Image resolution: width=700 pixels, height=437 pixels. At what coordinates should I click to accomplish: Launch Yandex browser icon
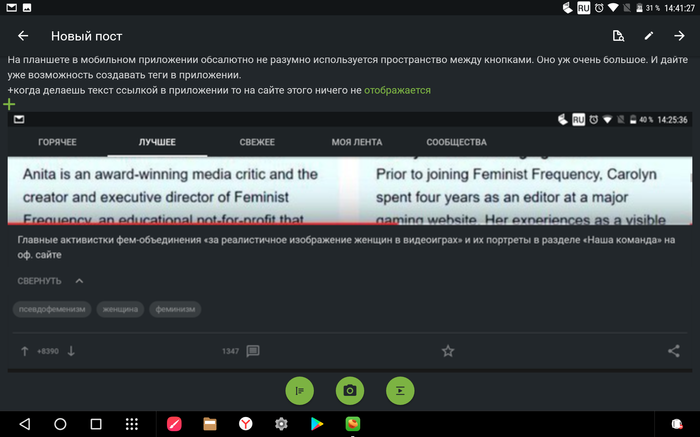pyautogui.click(x=246, y=424)
